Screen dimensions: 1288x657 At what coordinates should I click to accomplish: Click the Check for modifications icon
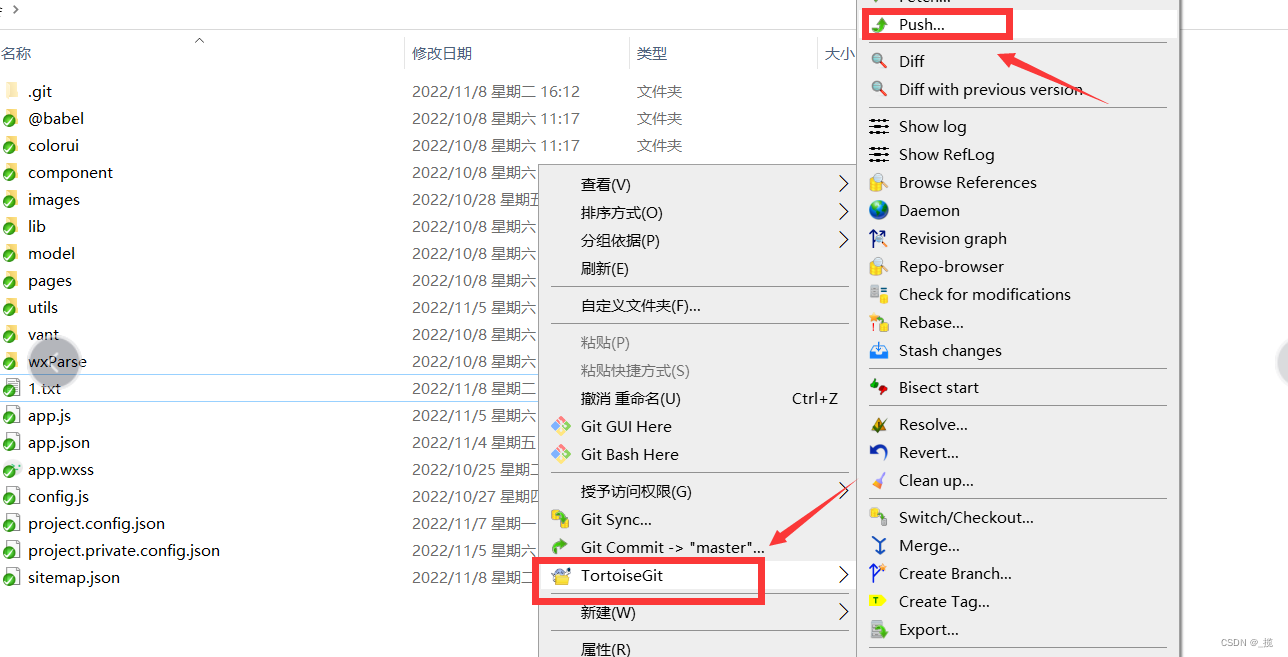pos(879,294)
